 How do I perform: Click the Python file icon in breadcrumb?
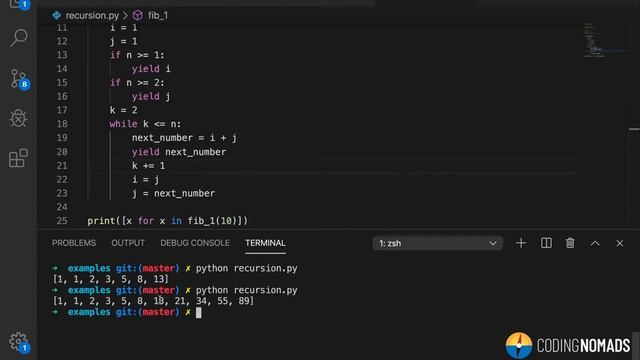57,16
